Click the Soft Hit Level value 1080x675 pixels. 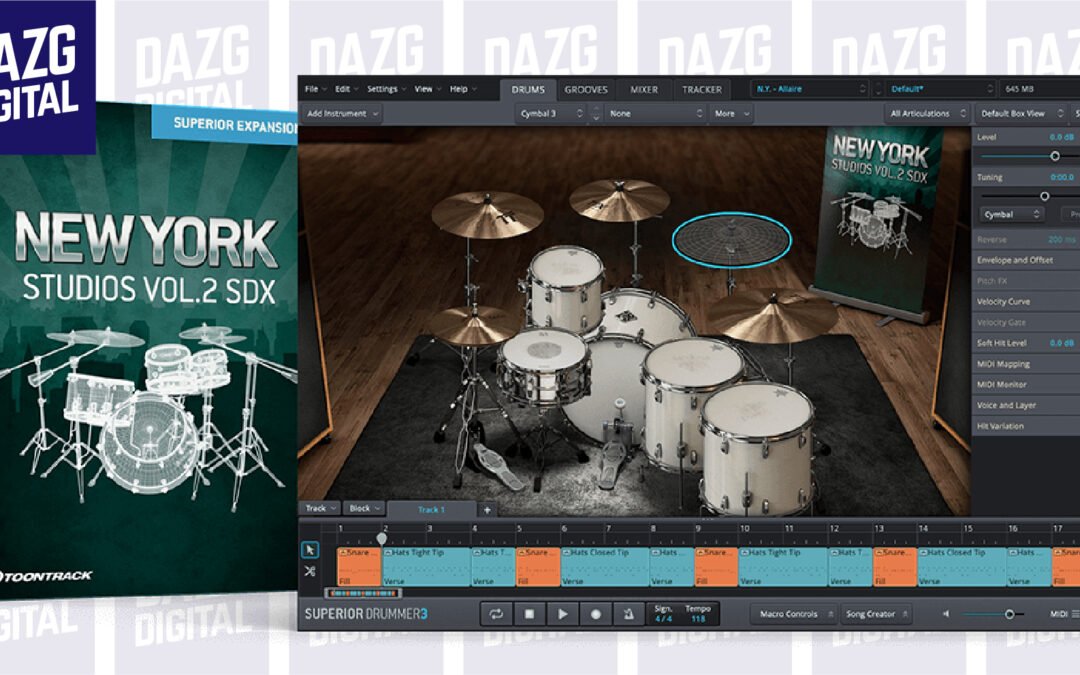tap(1061, 343)
